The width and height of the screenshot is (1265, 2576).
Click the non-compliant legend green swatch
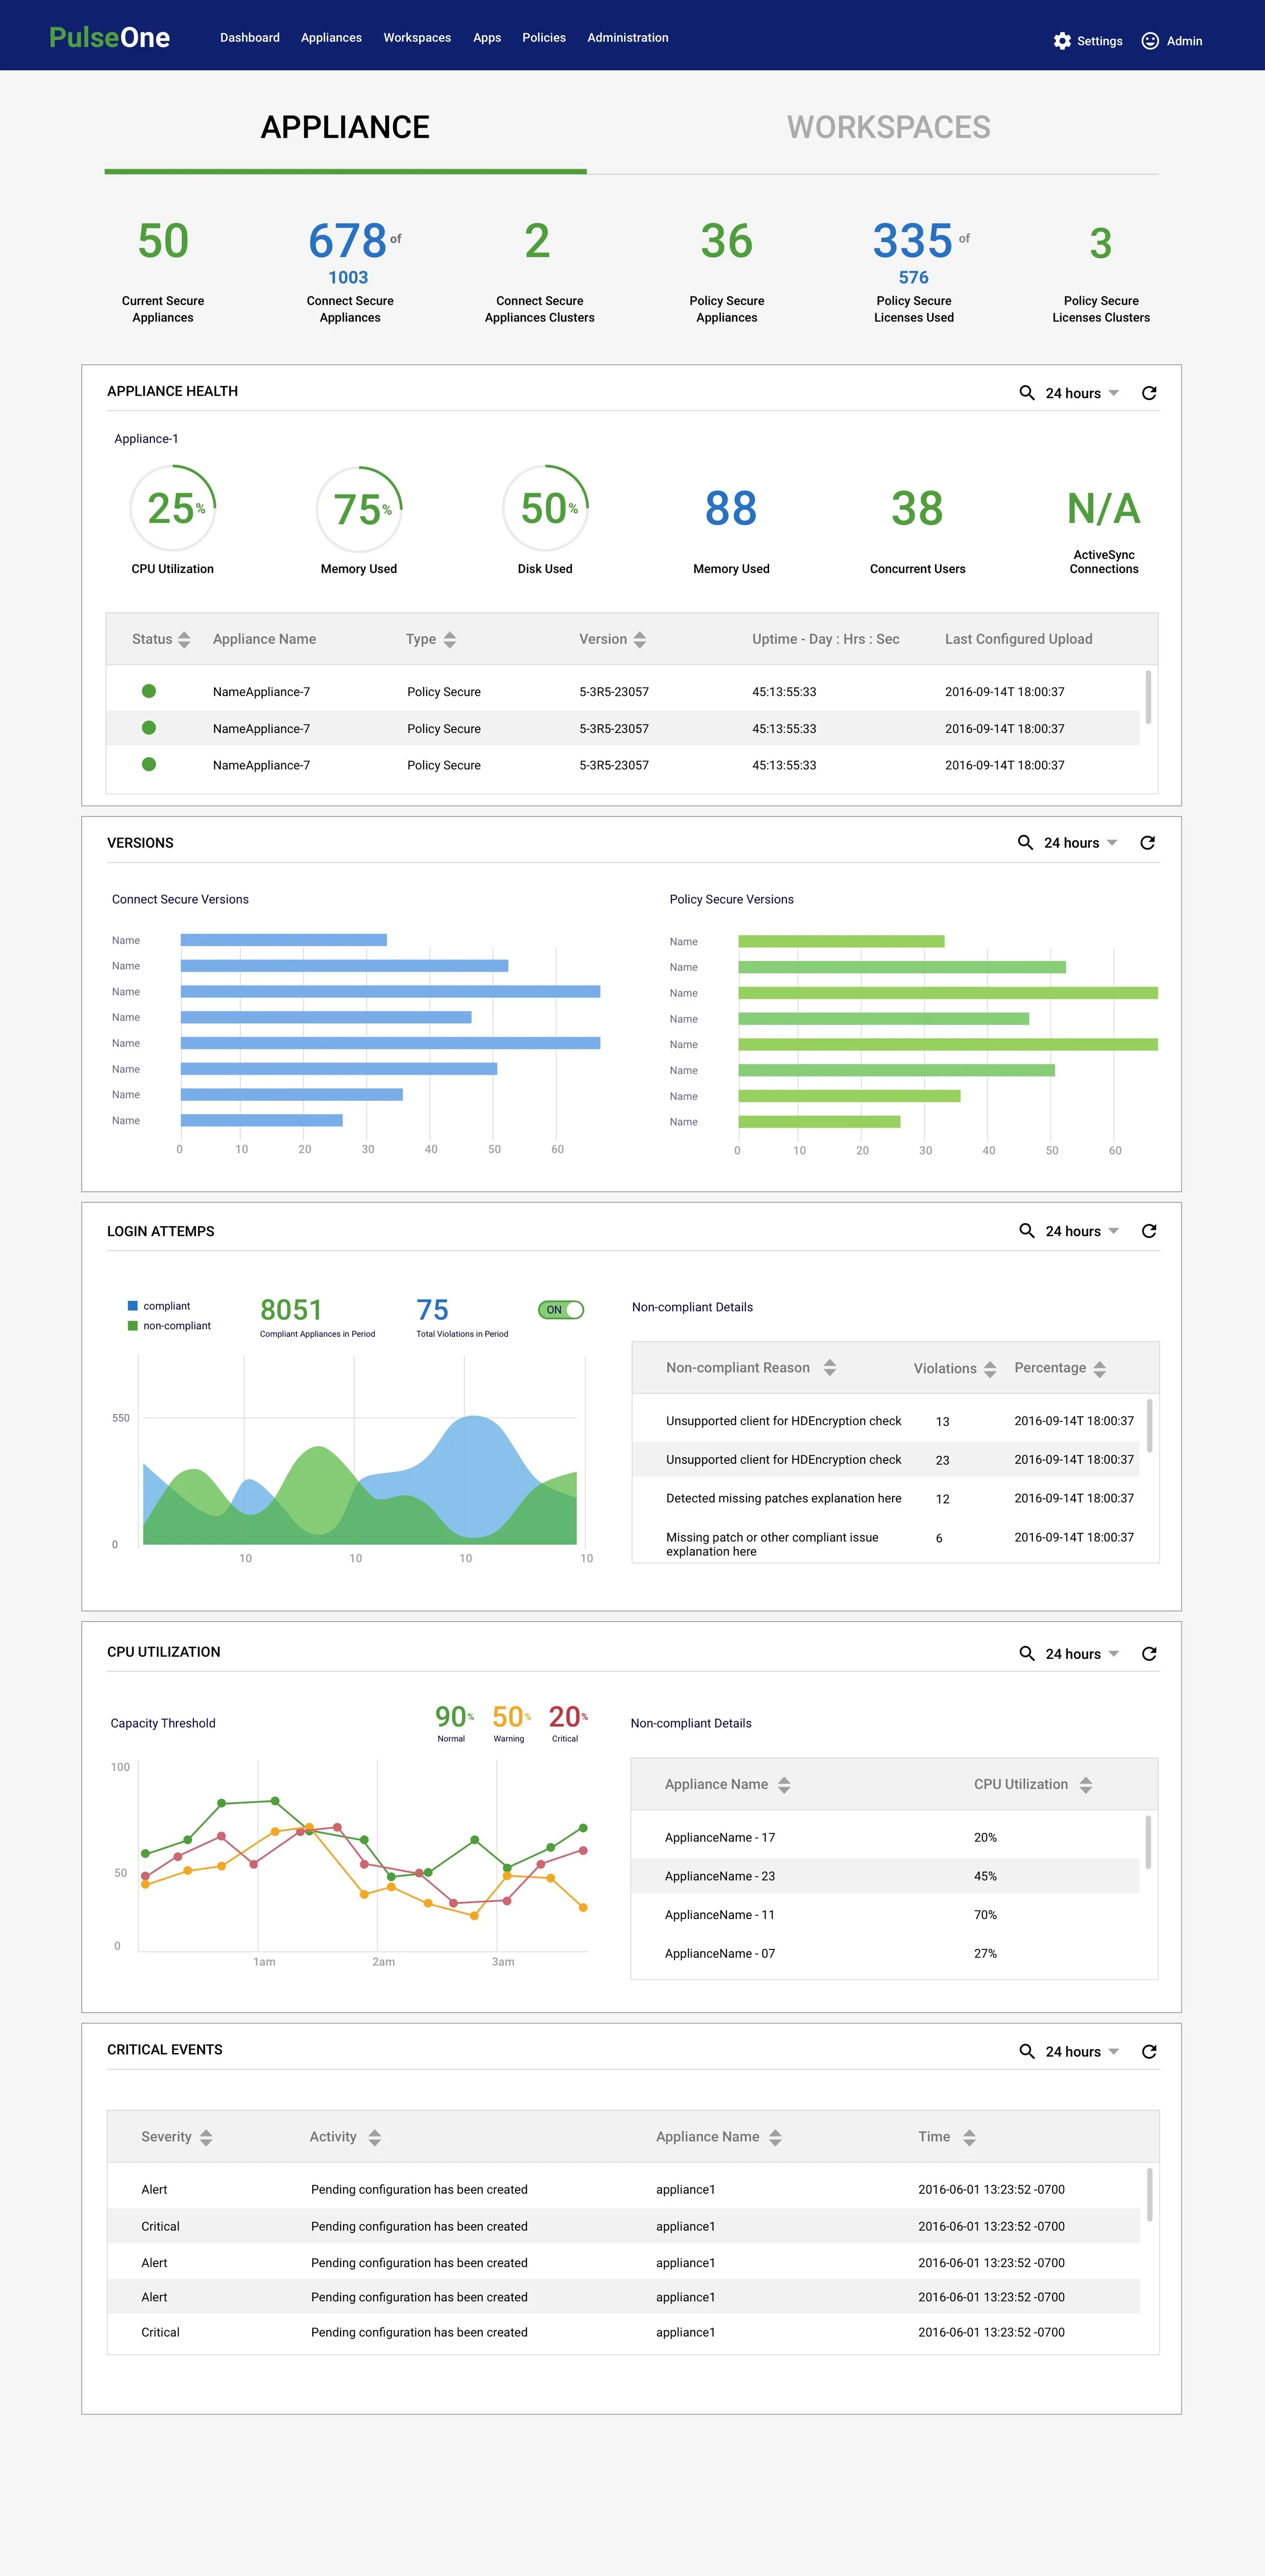pyautogui.click(x=132, y=1326)
